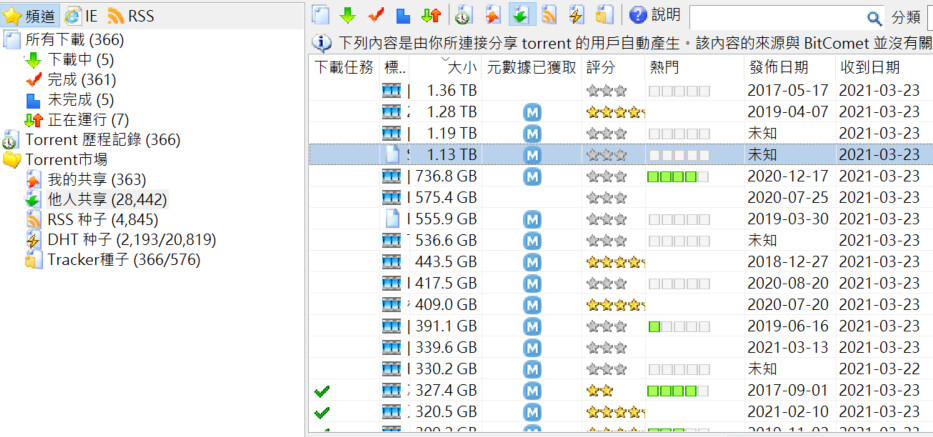Click the Torrent history clock toolbar icon

[463, 15]
